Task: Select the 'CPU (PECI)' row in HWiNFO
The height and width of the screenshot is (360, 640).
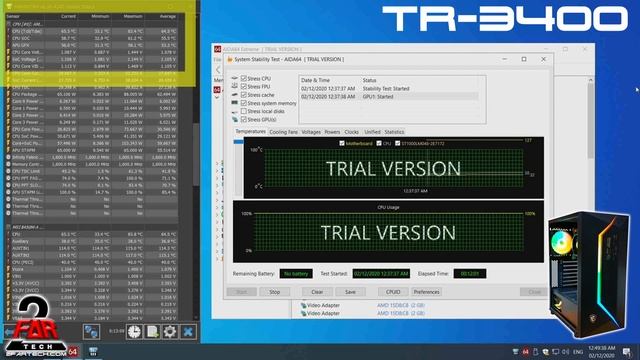Action: click(92, 262)
